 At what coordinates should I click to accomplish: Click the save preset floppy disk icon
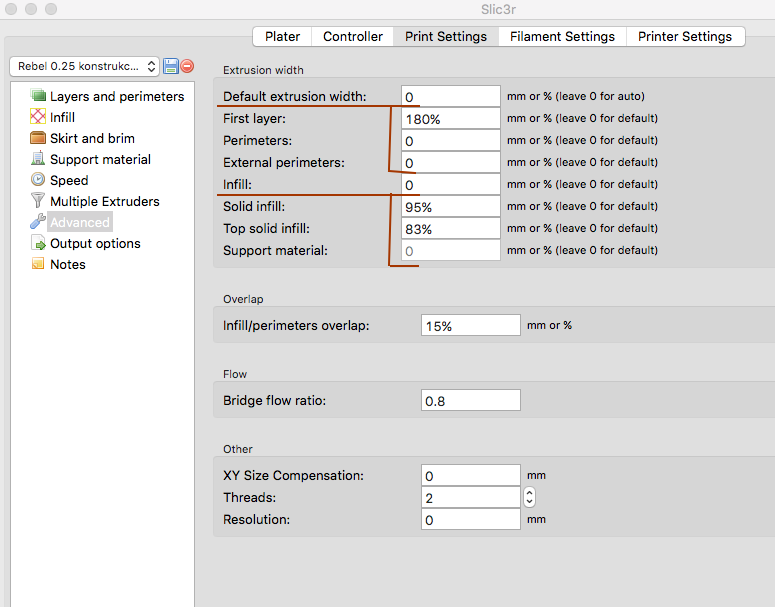(x=171, y=66)
